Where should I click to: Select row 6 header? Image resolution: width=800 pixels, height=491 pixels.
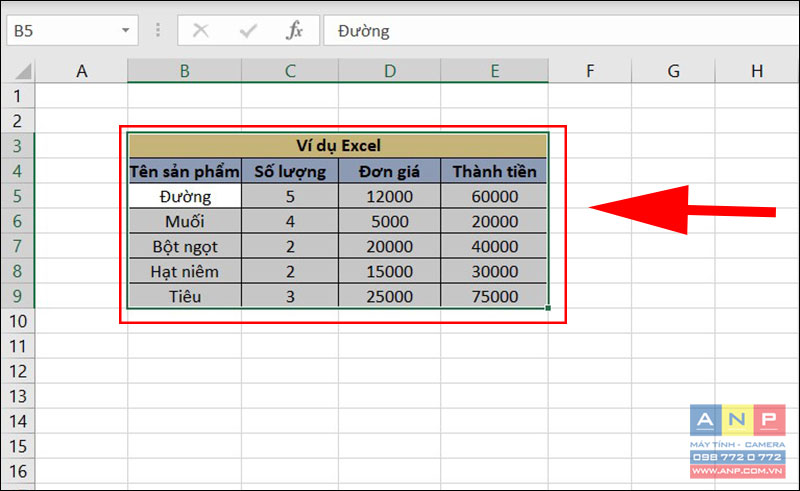click(x=18, y=220)
